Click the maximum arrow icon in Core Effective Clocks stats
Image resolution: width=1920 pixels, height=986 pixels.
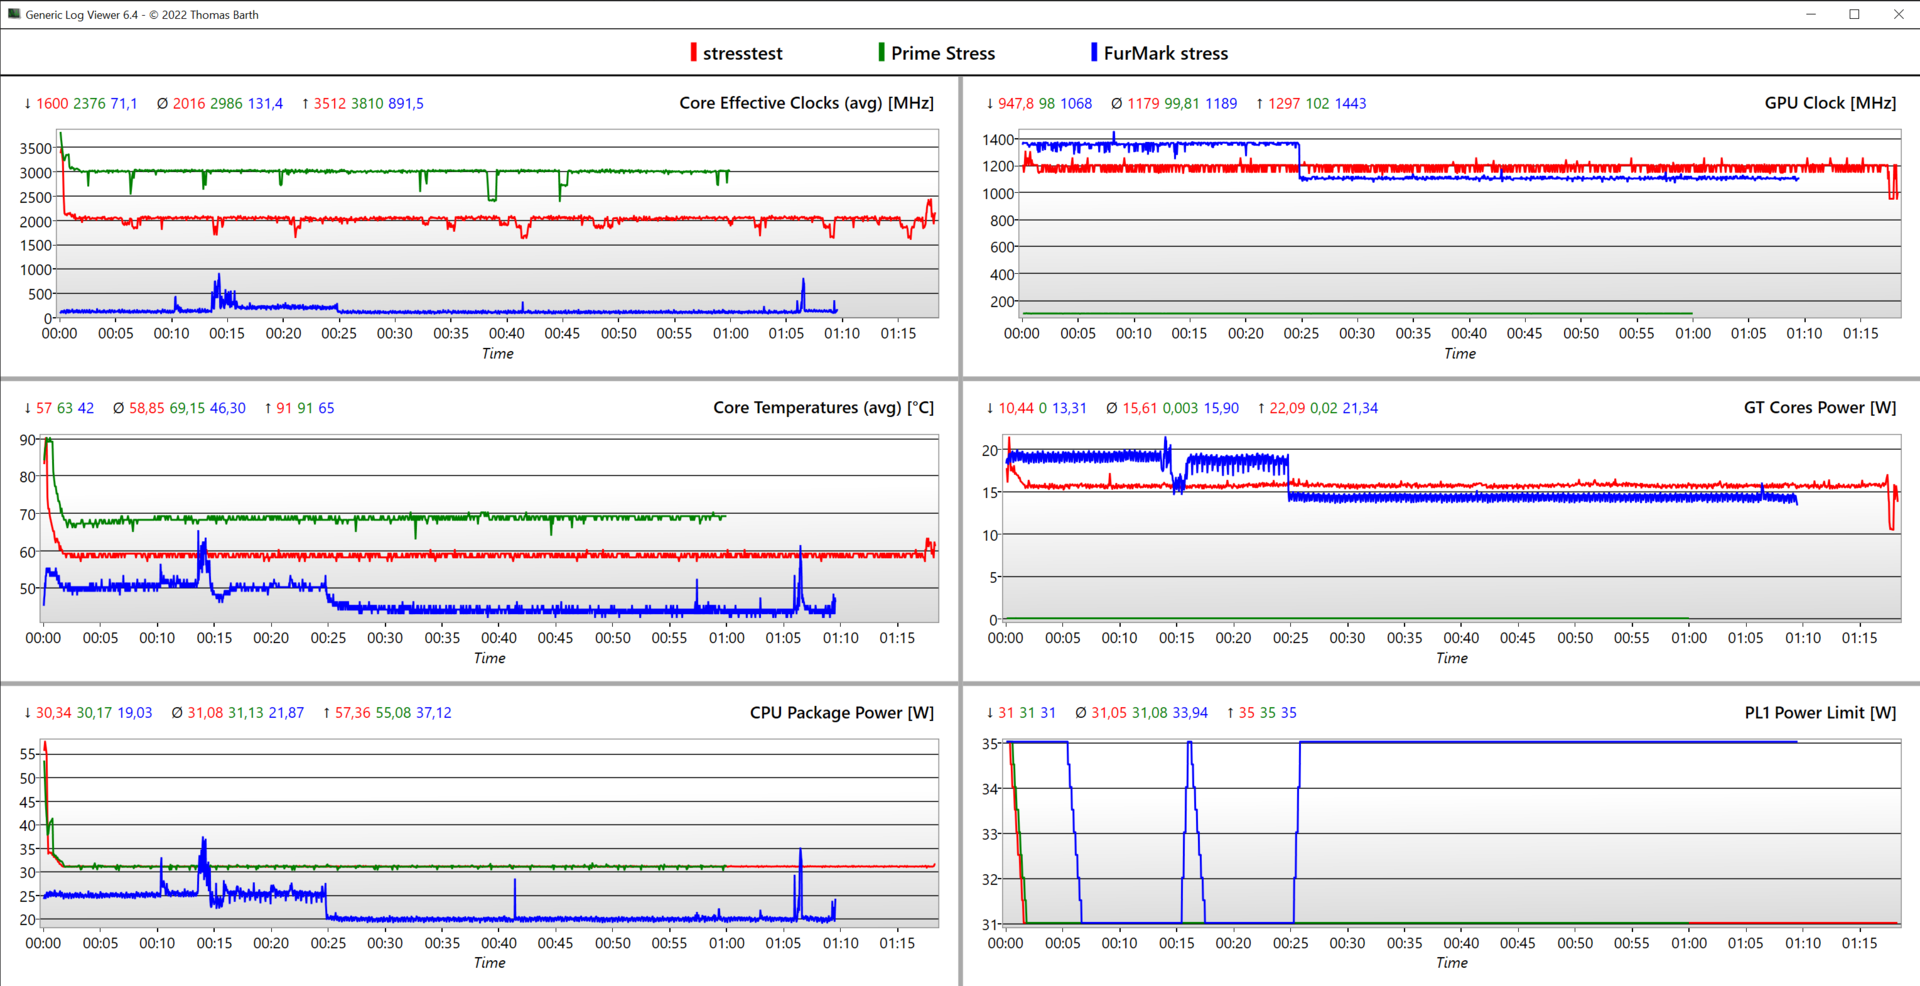[x=305, y=103]
